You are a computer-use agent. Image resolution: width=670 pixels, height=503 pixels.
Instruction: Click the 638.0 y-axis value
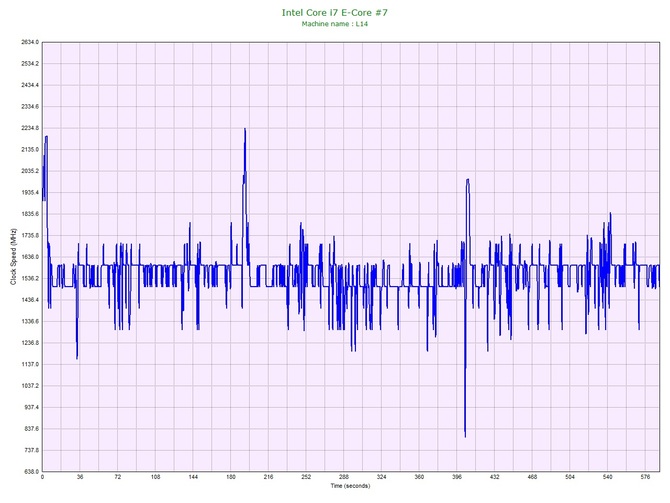31,471
